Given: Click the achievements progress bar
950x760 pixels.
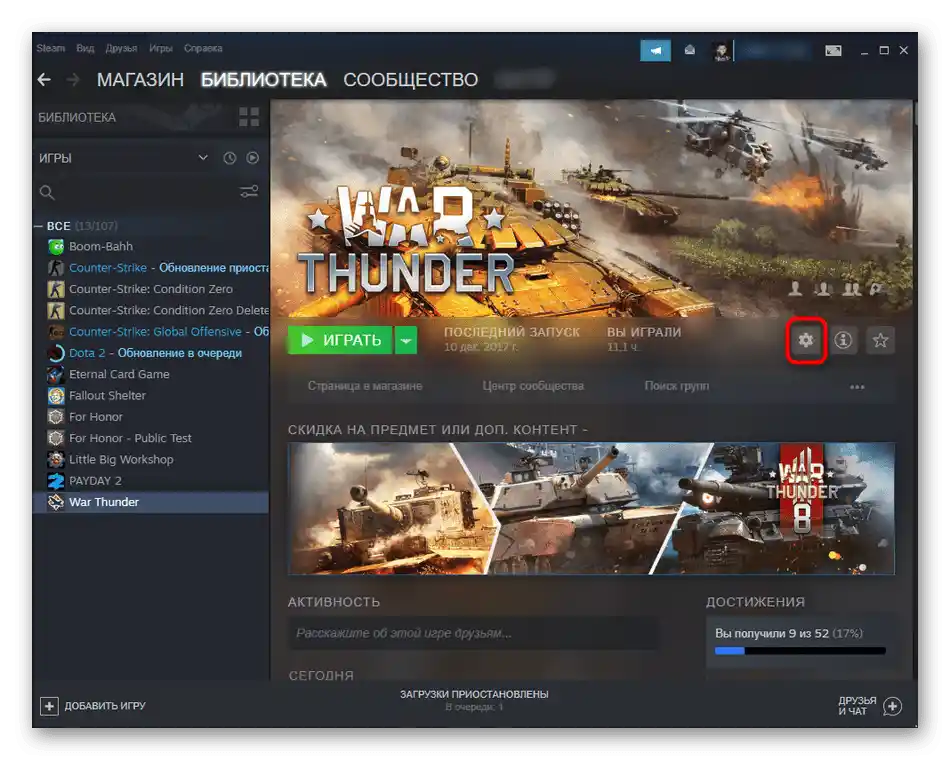Looking at the screenshot, I should pos(800,651).
